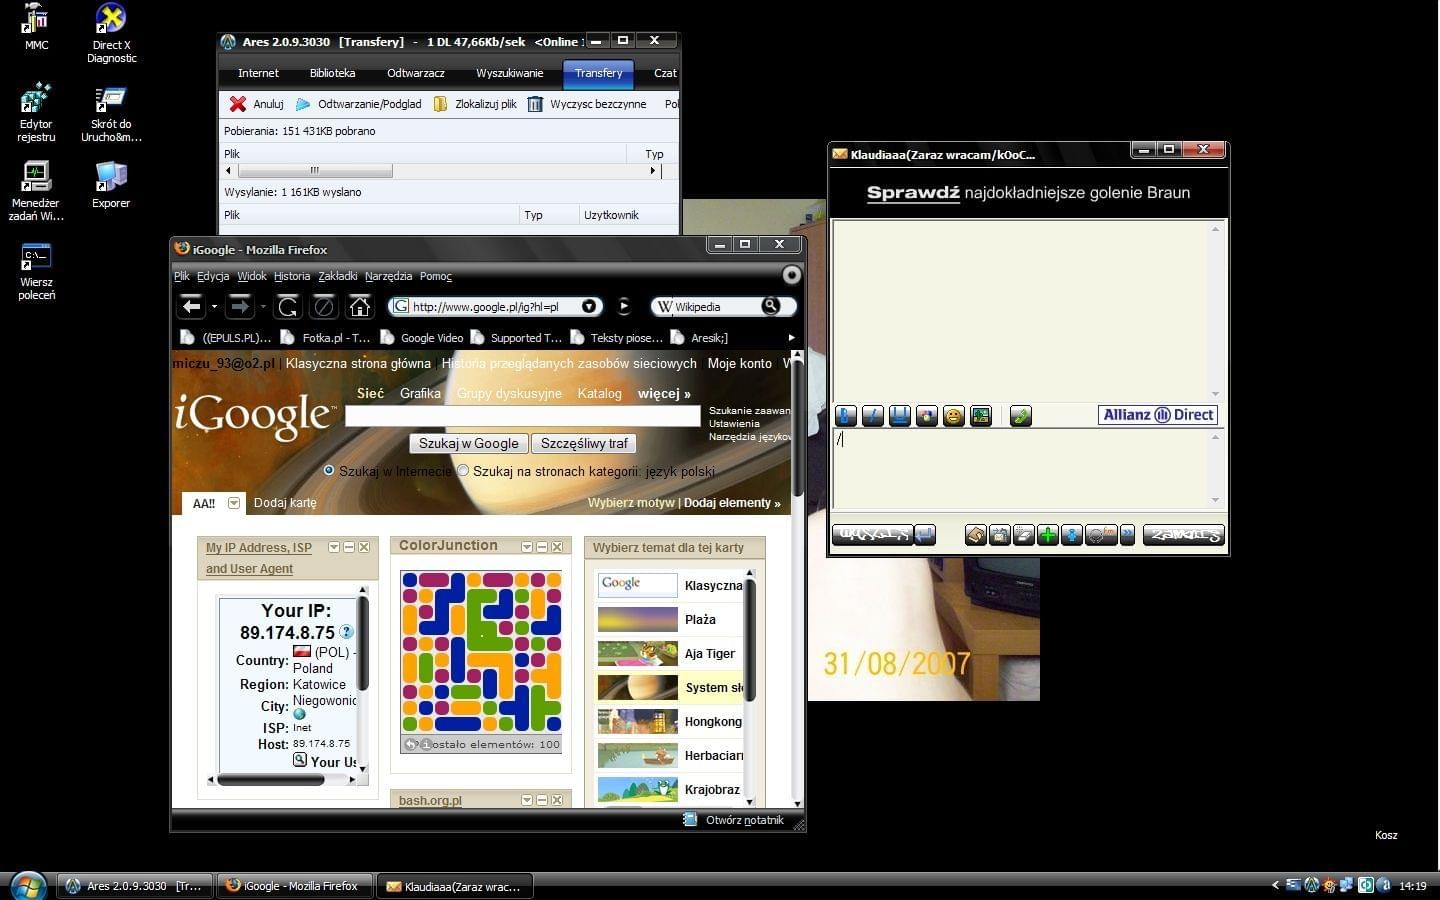Switch to Ares in the taskbar
The width and height of the screenshot is (1440, 900).
click(133, 886)
